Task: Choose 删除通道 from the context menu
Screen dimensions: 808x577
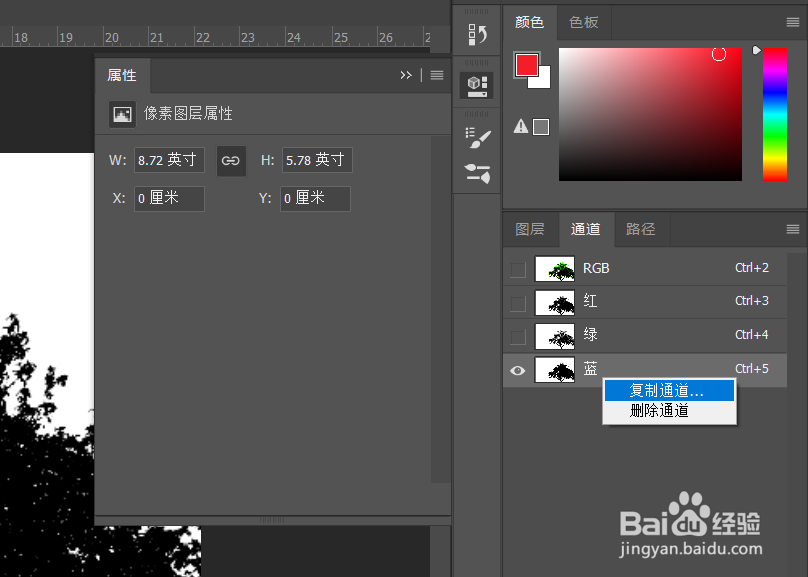Action: point(669,411)
